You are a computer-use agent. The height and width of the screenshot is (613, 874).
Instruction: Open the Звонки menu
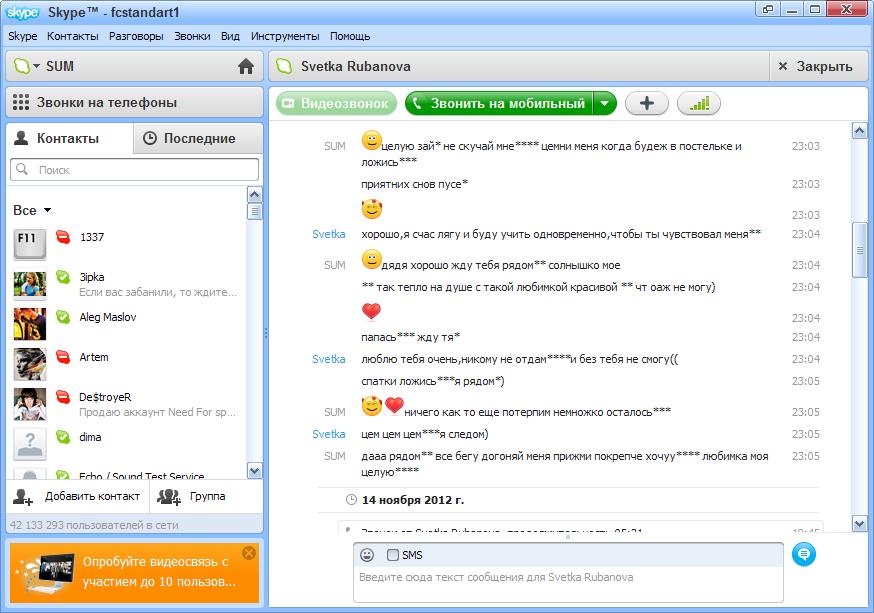click(x=192, y=36)
